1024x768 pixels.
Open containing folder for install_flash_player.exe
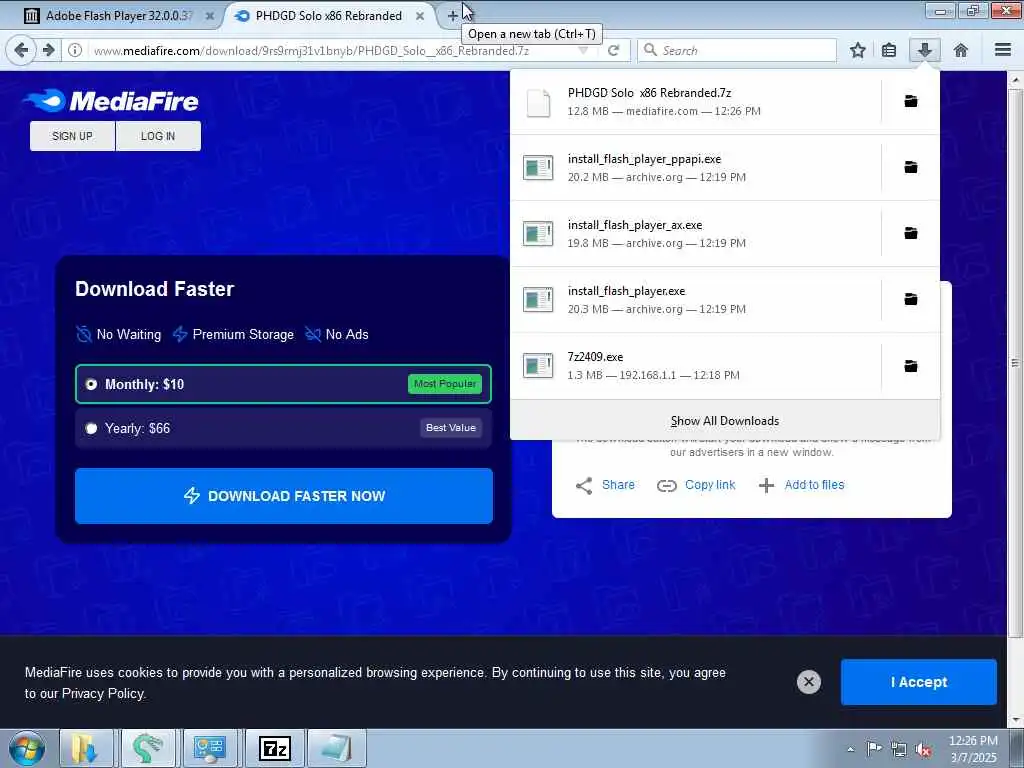pyautogui.click(x=910, y=299)
